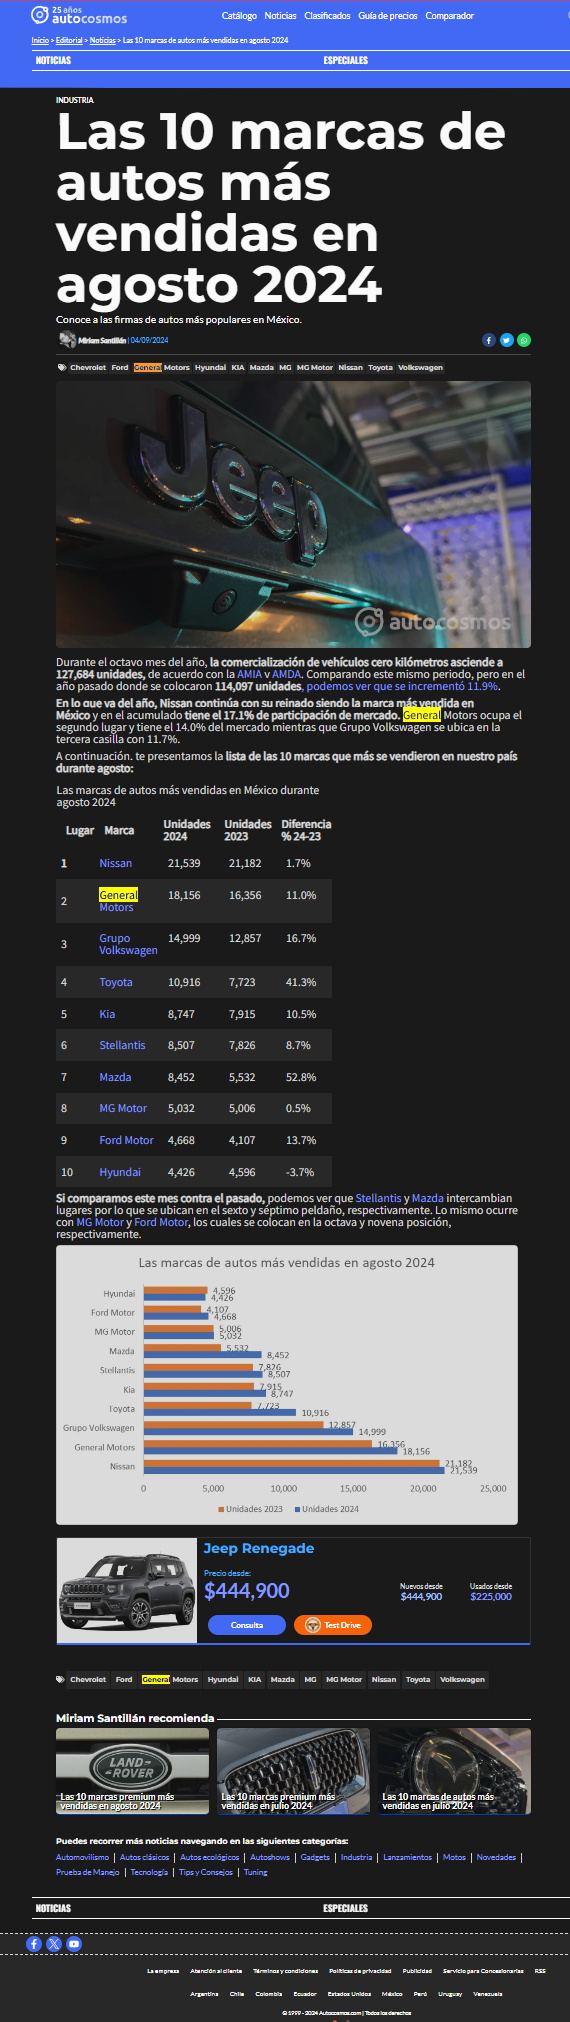Click the Test Drive button
Image resolution: width=570 pixels, height=2022 pixels.
(333, 1625)
